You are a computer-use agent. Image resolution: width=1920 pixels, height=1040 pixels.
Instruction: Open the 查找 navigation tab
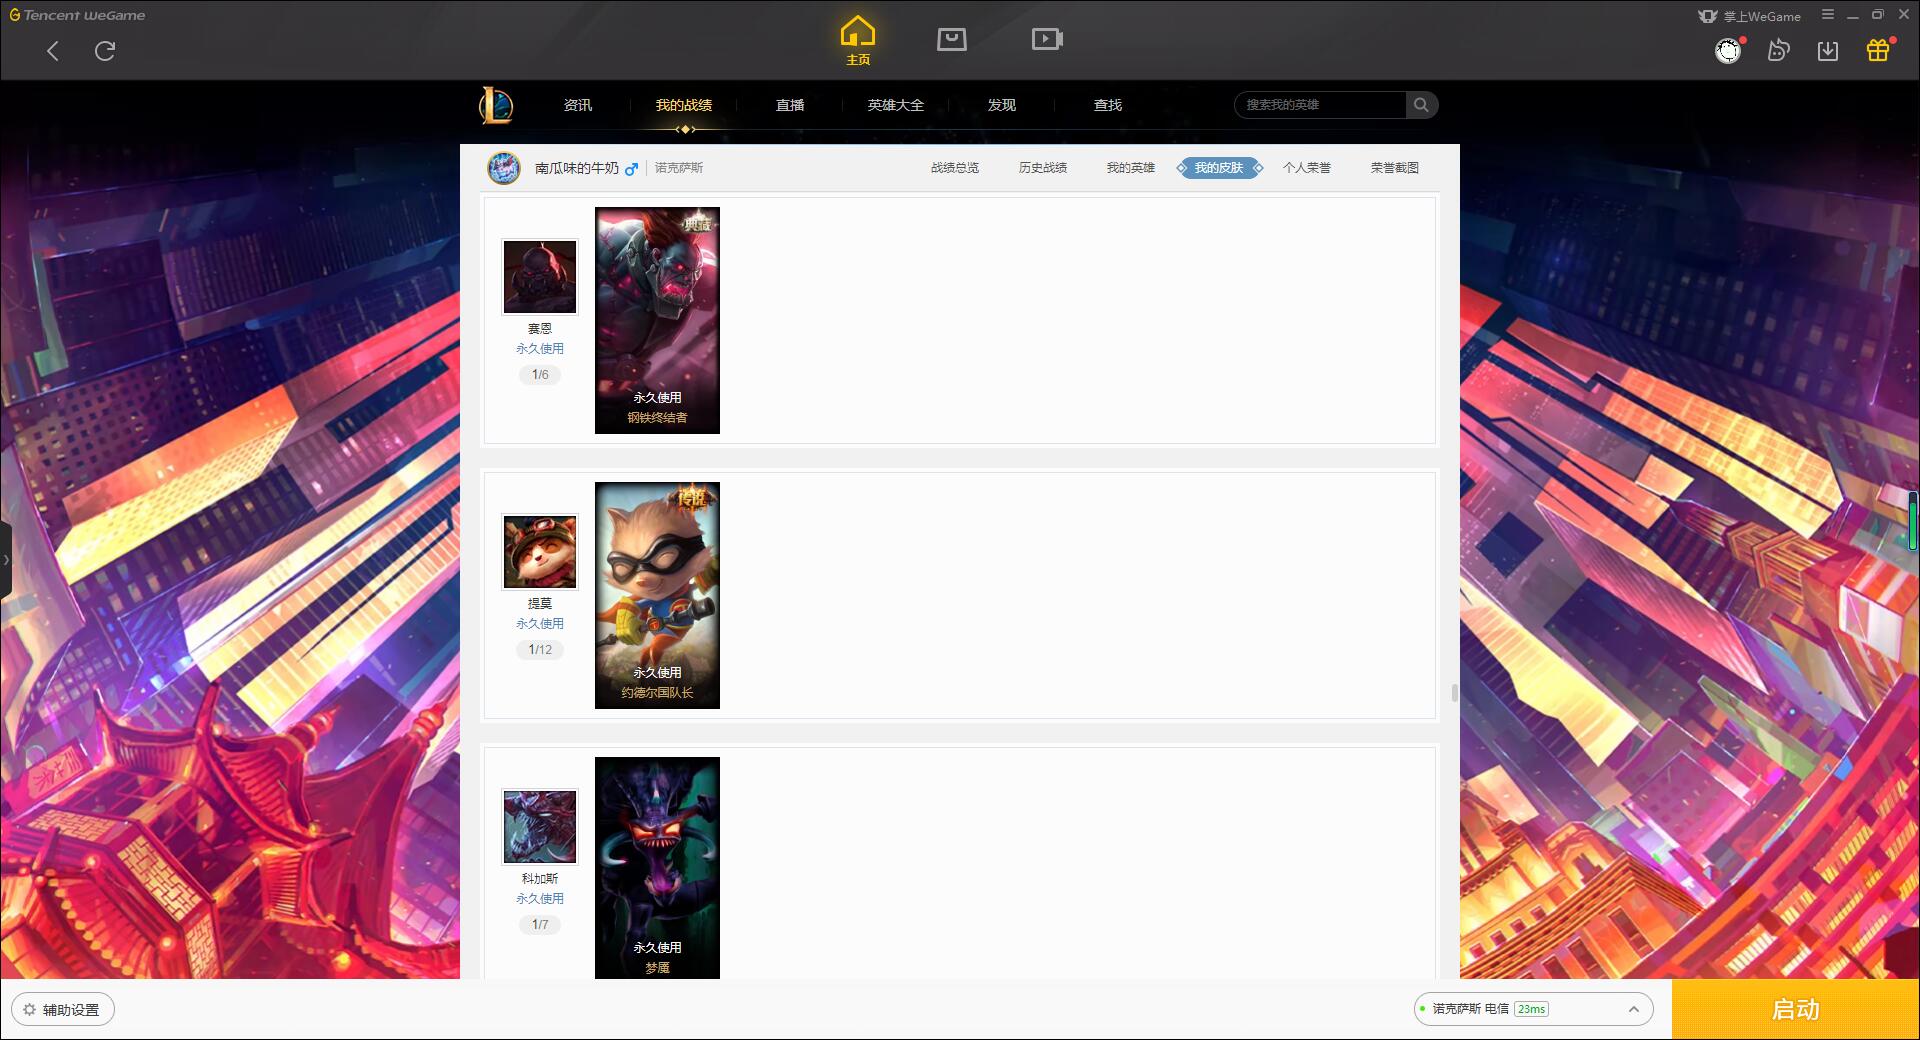point(1108,105)
